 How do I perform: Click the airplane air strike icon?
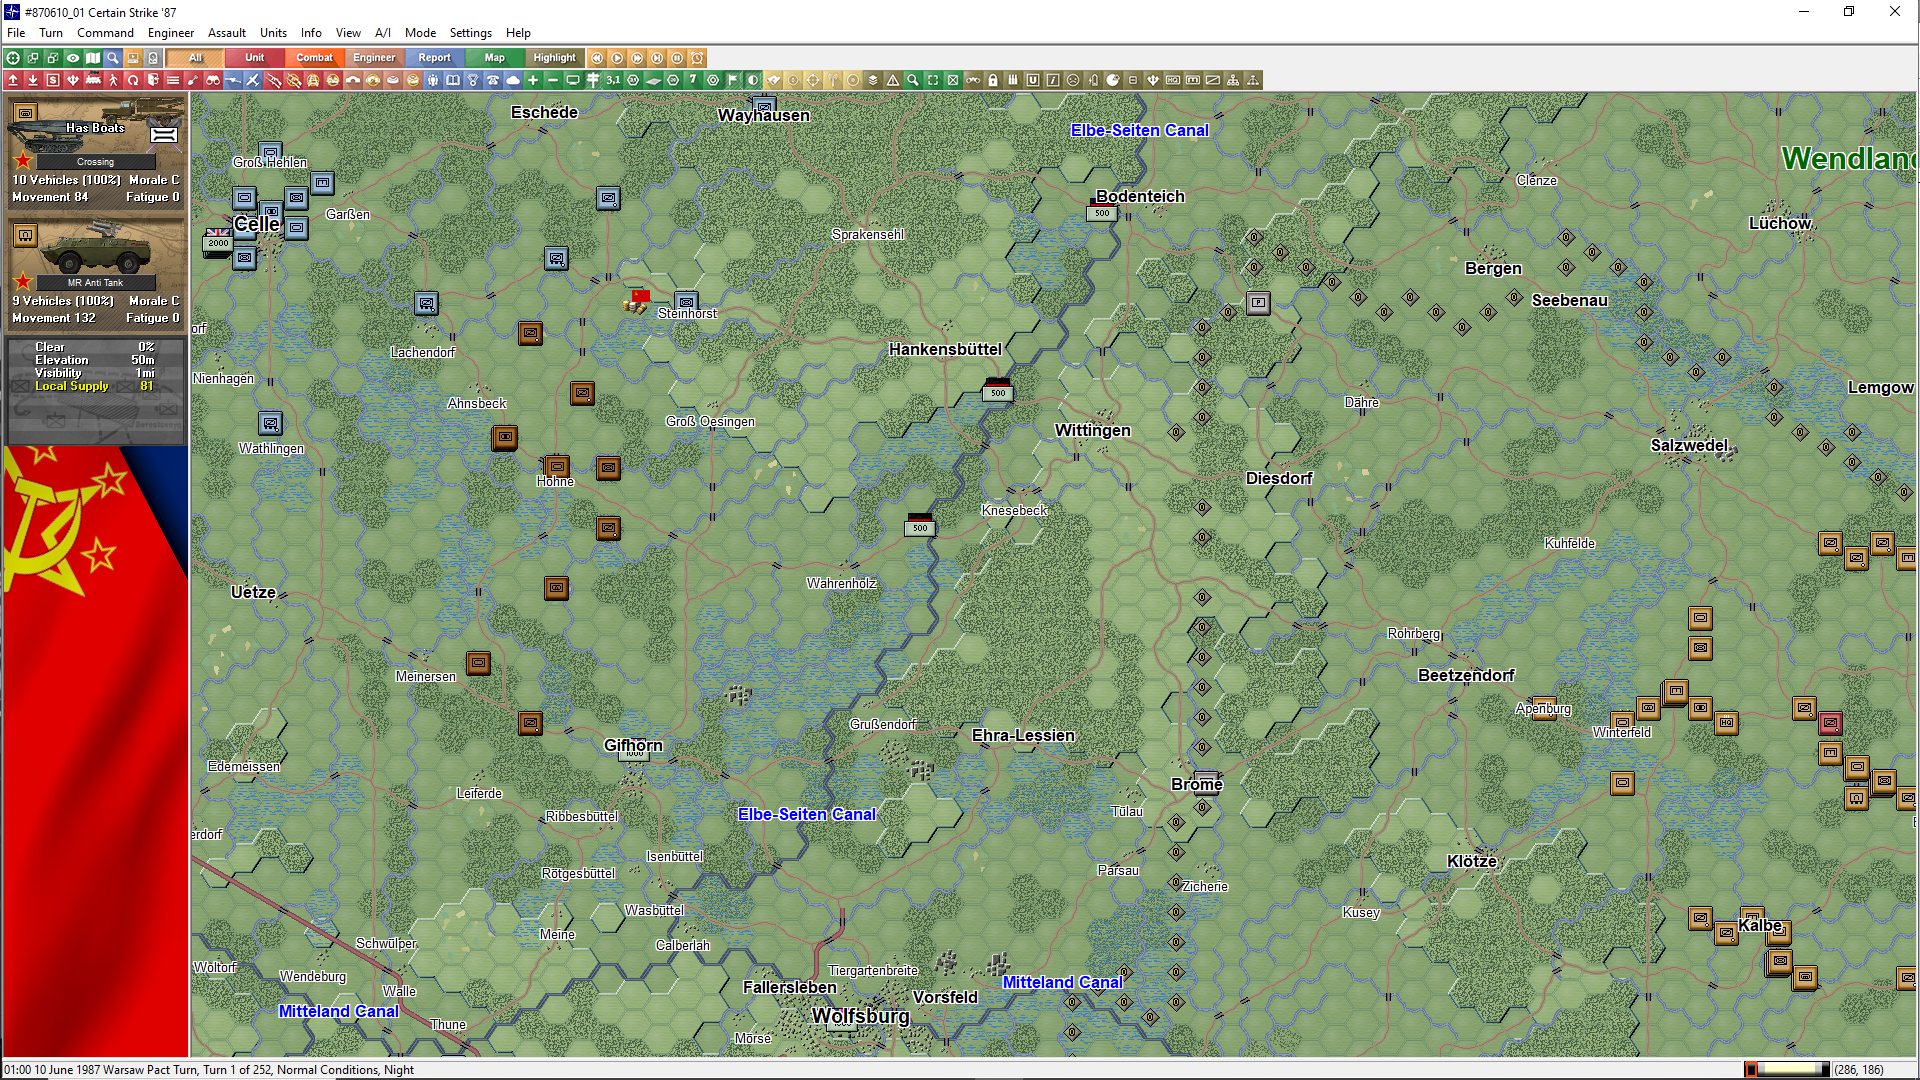[x=253, y=80]
